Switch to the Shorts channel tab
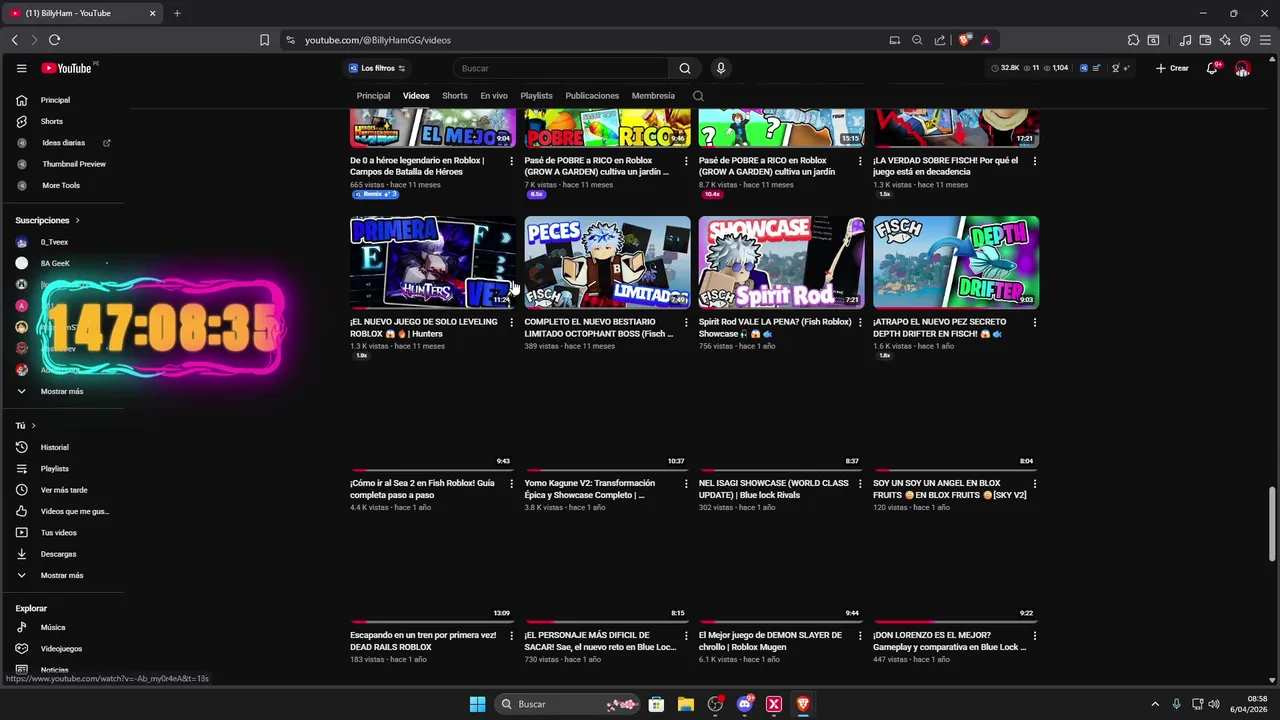 click(455, 96)
